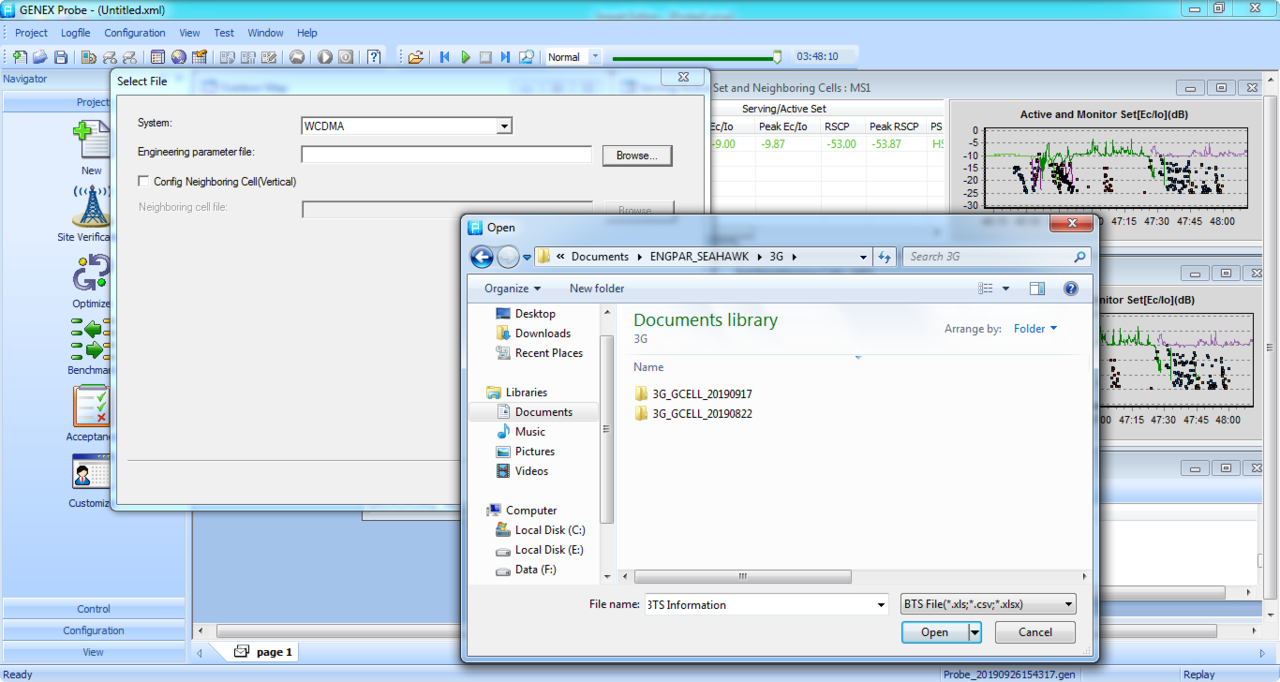Select the 3G_GCELL_20190822 folder
This screenshot has width=1280, height=682.
coord(692,413)
